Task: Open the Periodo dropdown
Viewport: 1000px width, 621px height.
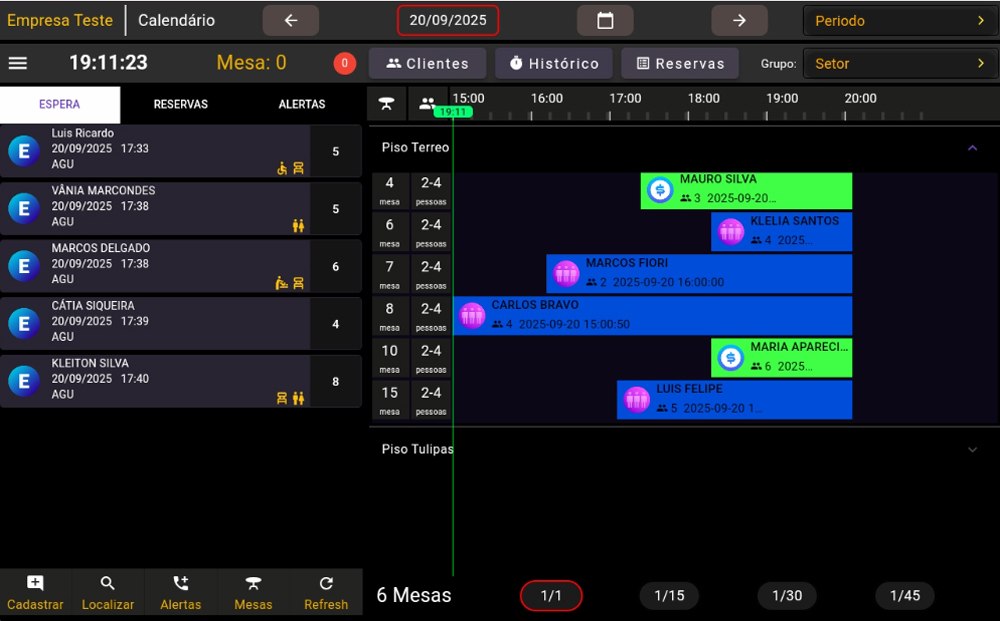Action: click(x=900, y=20)
